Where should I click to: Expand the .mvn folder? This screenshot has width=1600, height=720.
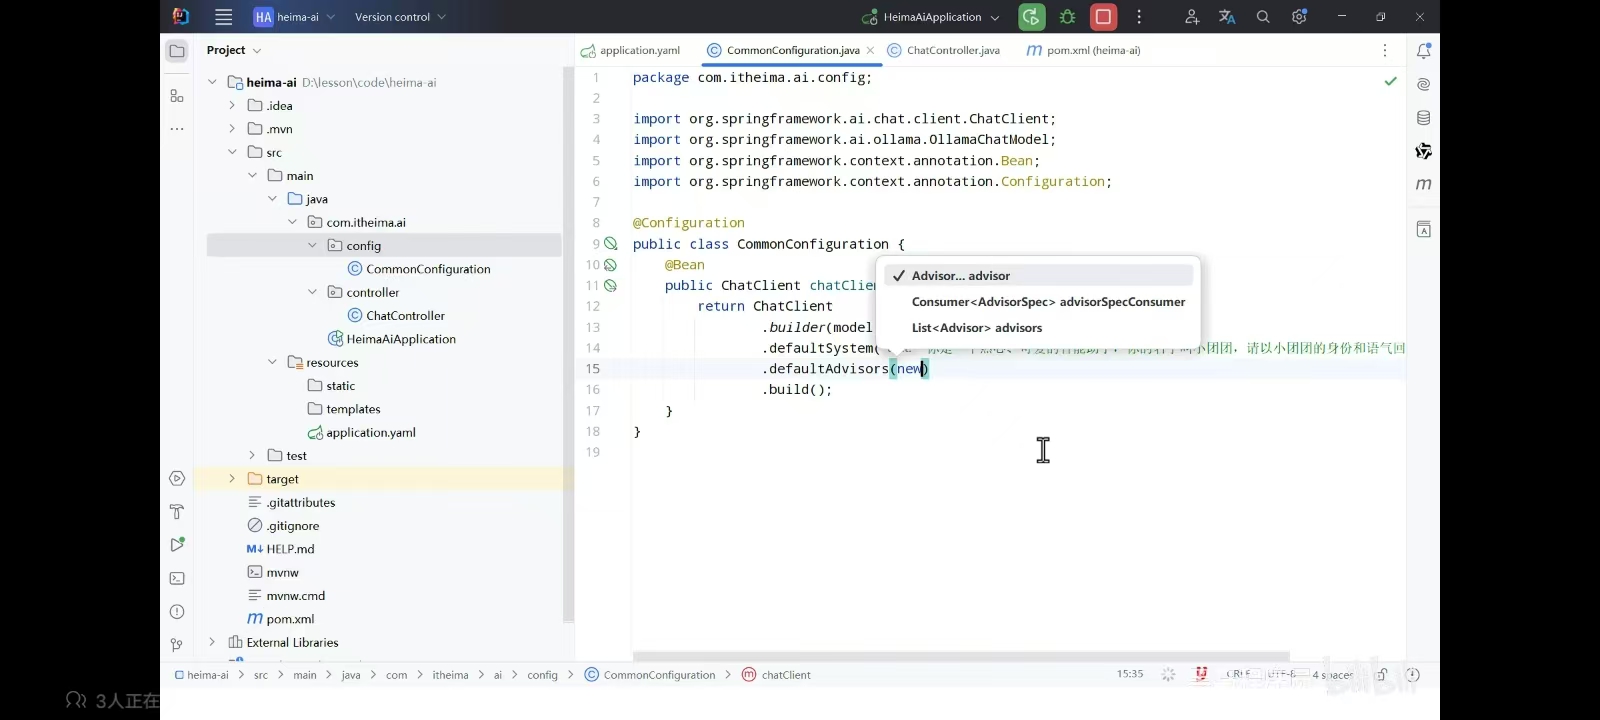pos(232,128)
